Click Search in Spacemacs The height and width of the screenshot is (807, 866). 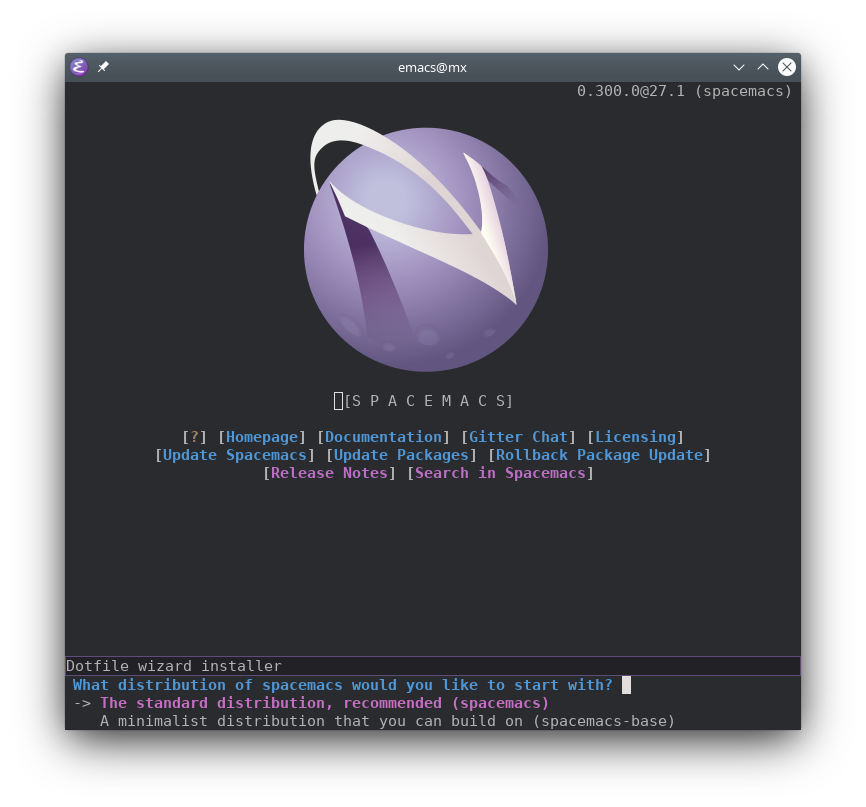[x=500, y=473]
